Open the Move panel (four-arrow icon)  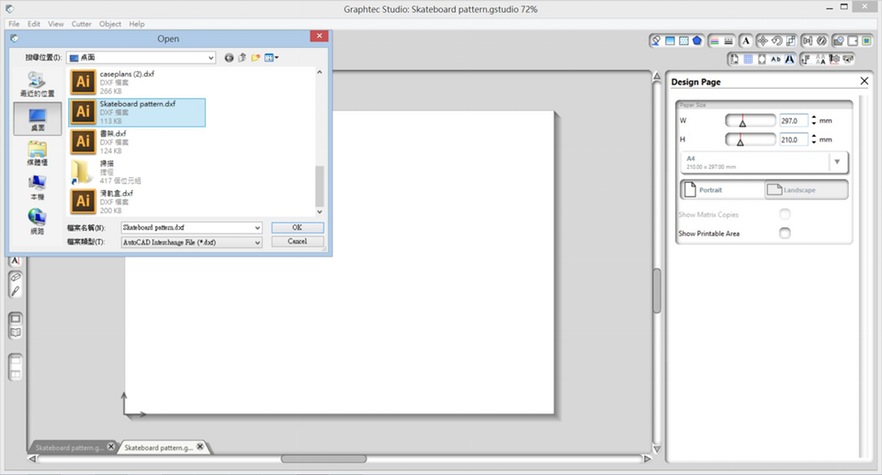click(x=763, y=41)
